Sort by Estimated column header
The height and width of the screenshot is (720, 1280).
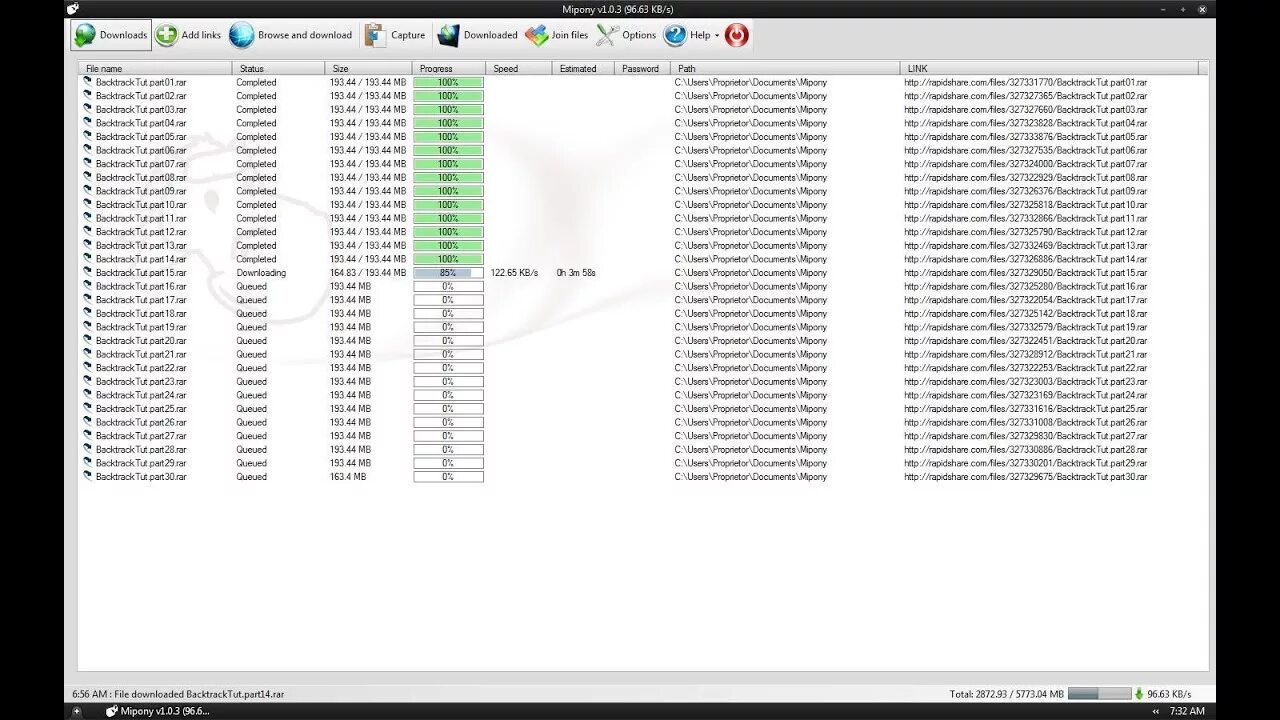coord(583,69)
